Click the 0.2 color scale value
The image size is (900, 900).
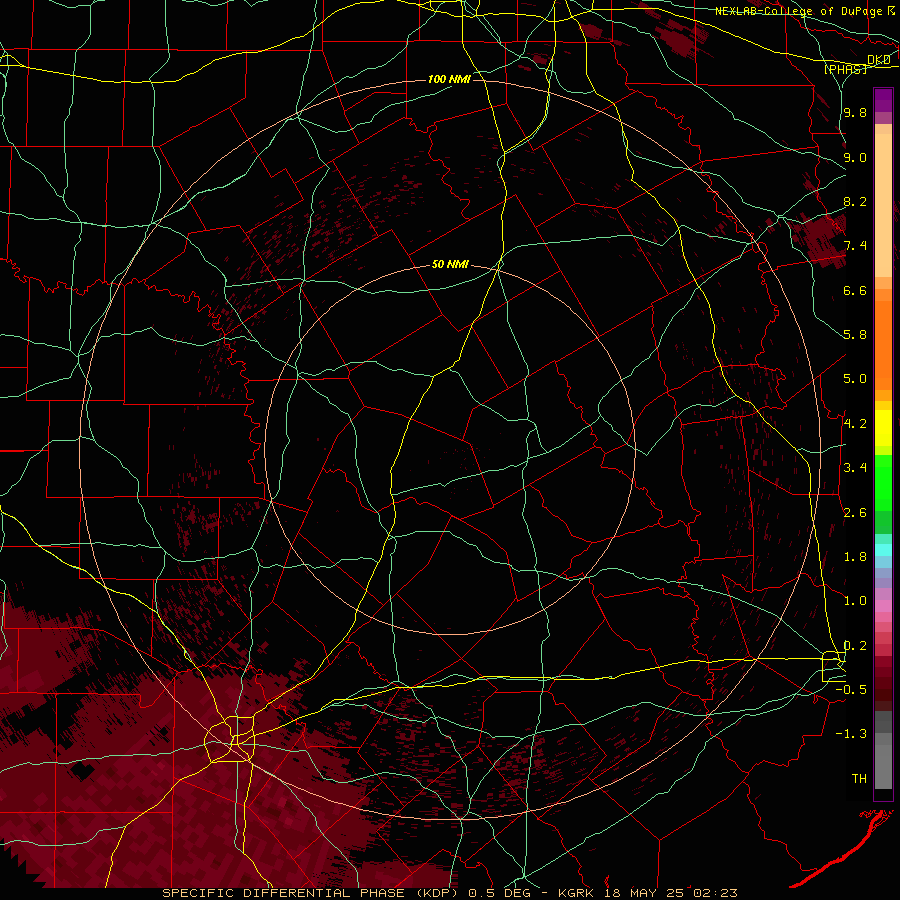pyautogui.click(x=855, y=646)
